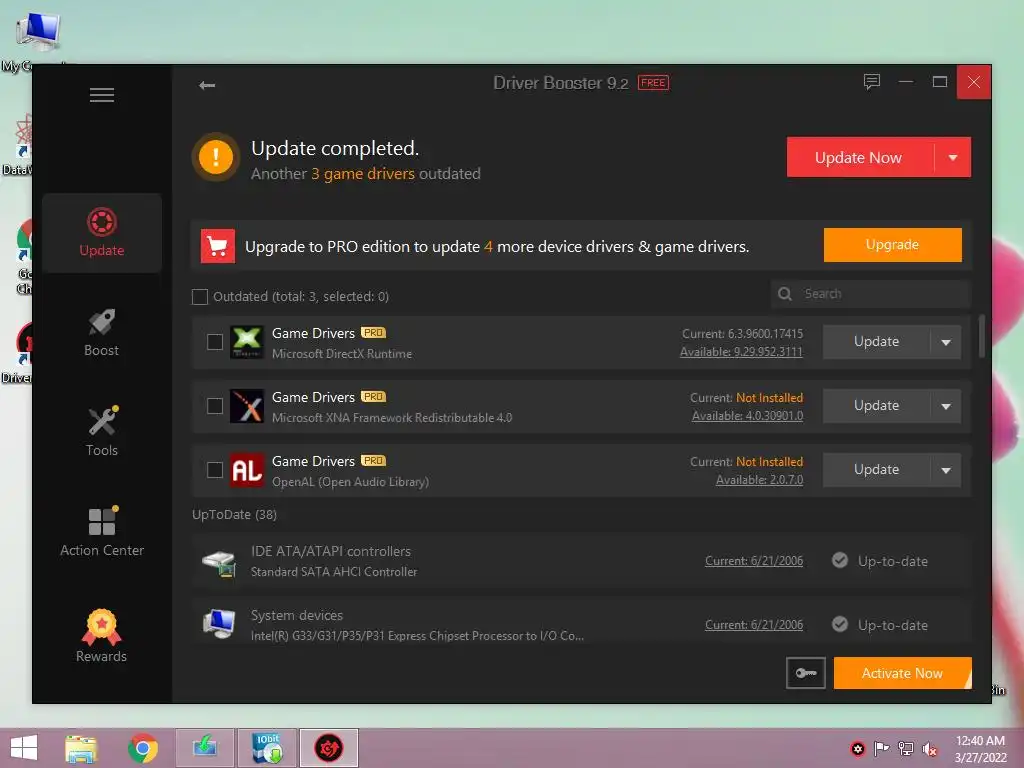
Task: Click the magnifier icon in the search box
Action: click(785, 294)
